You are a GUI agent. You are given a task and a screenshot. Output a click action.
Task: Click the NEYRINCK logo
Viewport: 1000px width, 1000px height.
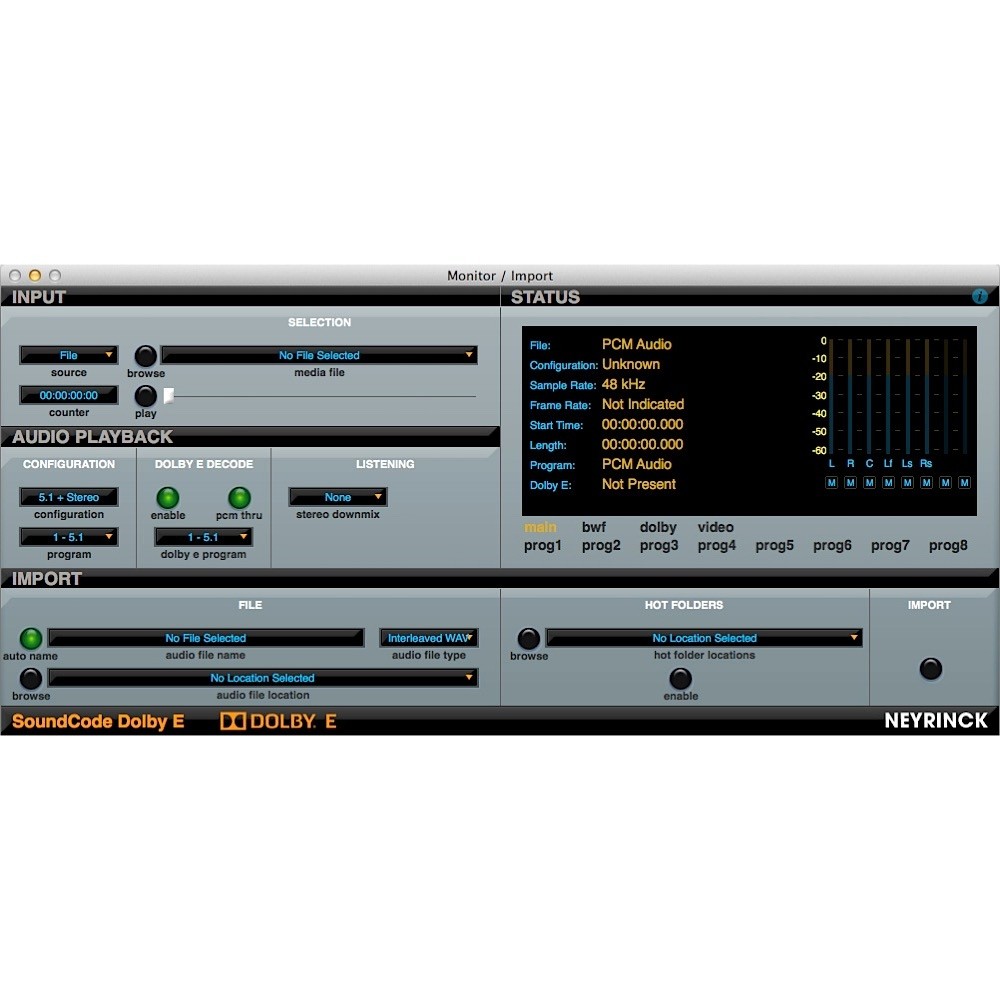click(x=936, y=721)
